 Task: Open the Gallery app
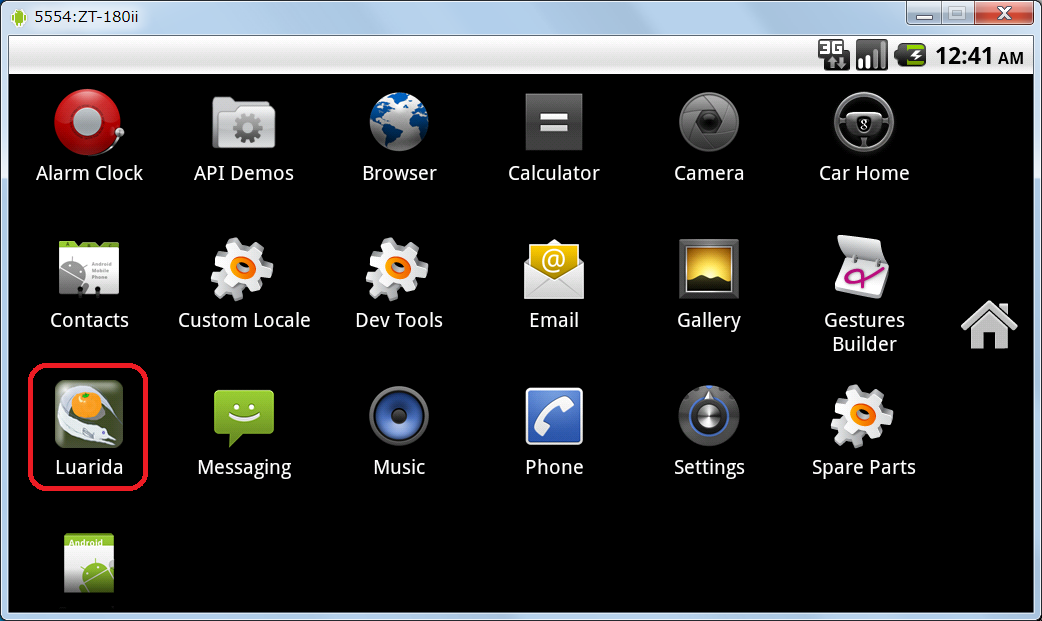point(709,269)
